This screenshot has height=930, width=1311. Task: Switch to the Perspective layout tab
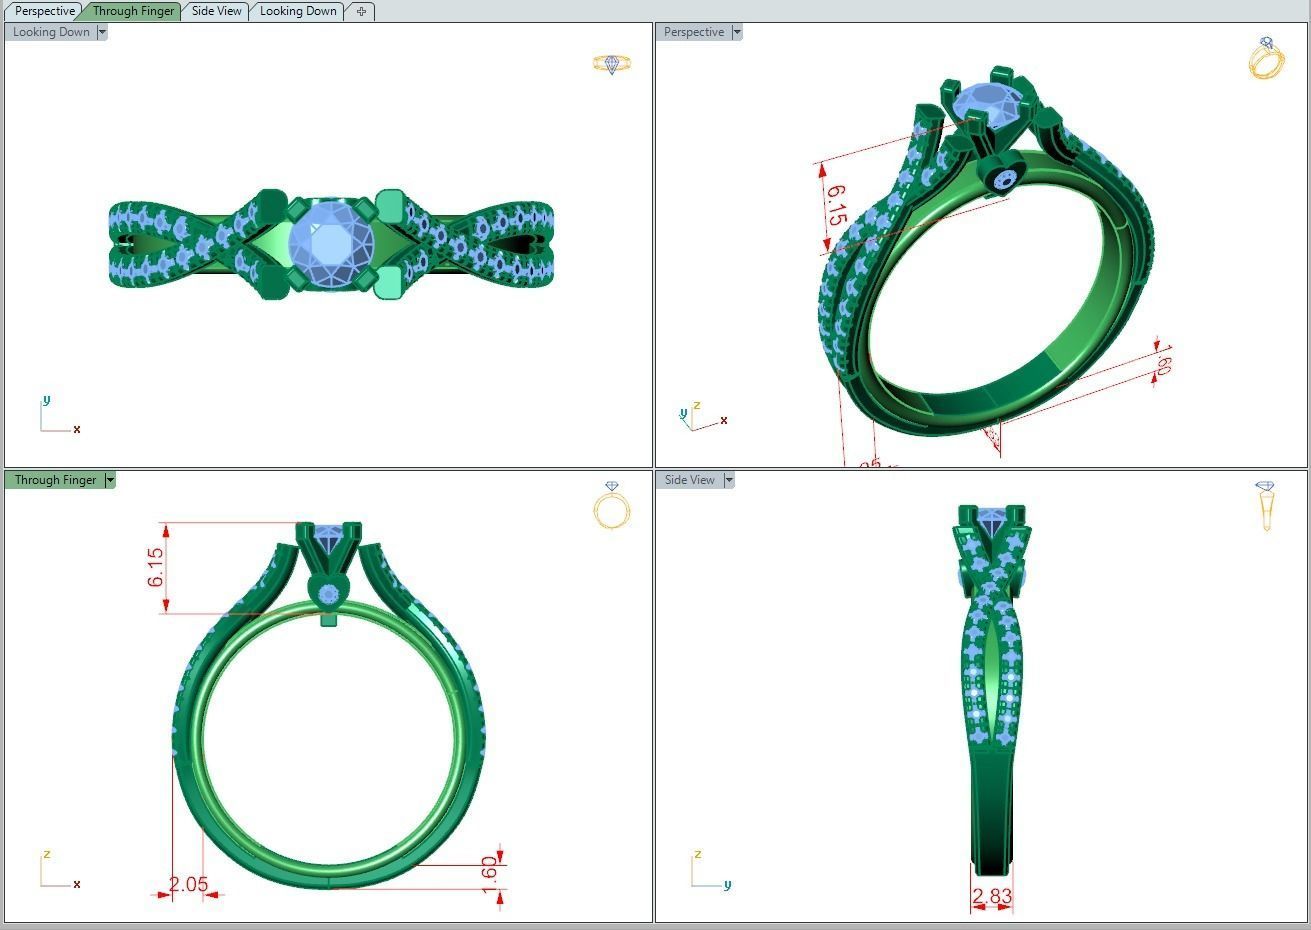click(45, 11)
